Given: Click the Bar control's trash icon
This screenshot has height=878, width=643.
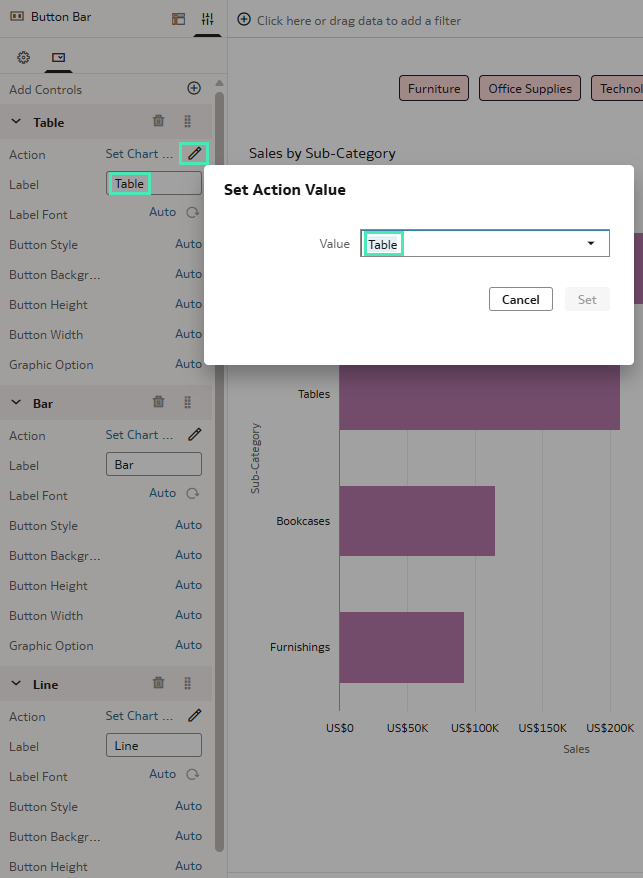Looking at the screenshot, I should coord(158,403).
